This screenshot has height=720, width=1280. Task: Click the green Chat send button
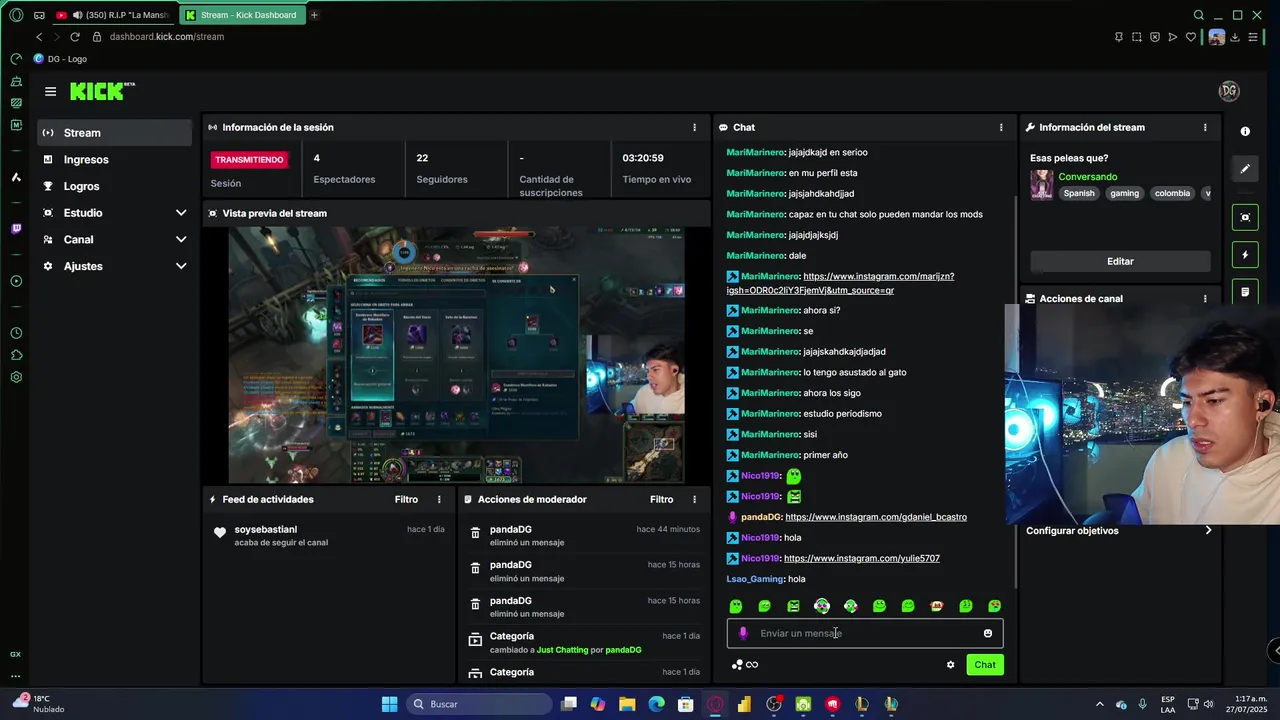click(x=985, y=665)
